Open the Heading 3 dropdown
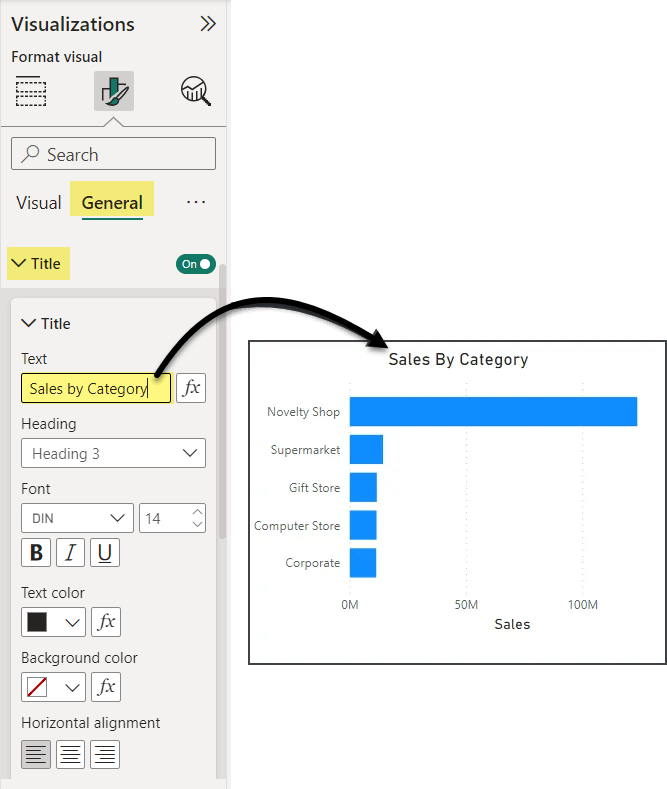Viewport: 667px width, 789px height. (113, 453)
